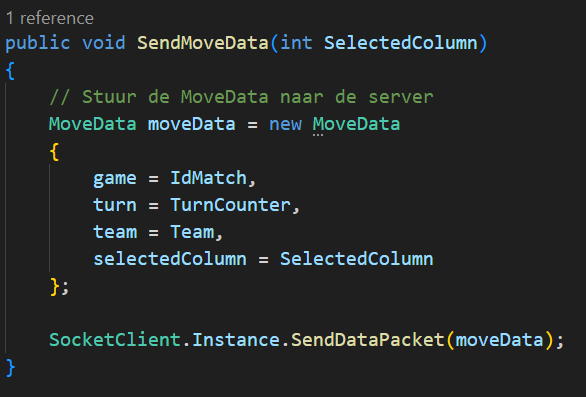Screen dimensions: 586x397
Task: Click the SendMoveData method name
Action: (203, 43)
